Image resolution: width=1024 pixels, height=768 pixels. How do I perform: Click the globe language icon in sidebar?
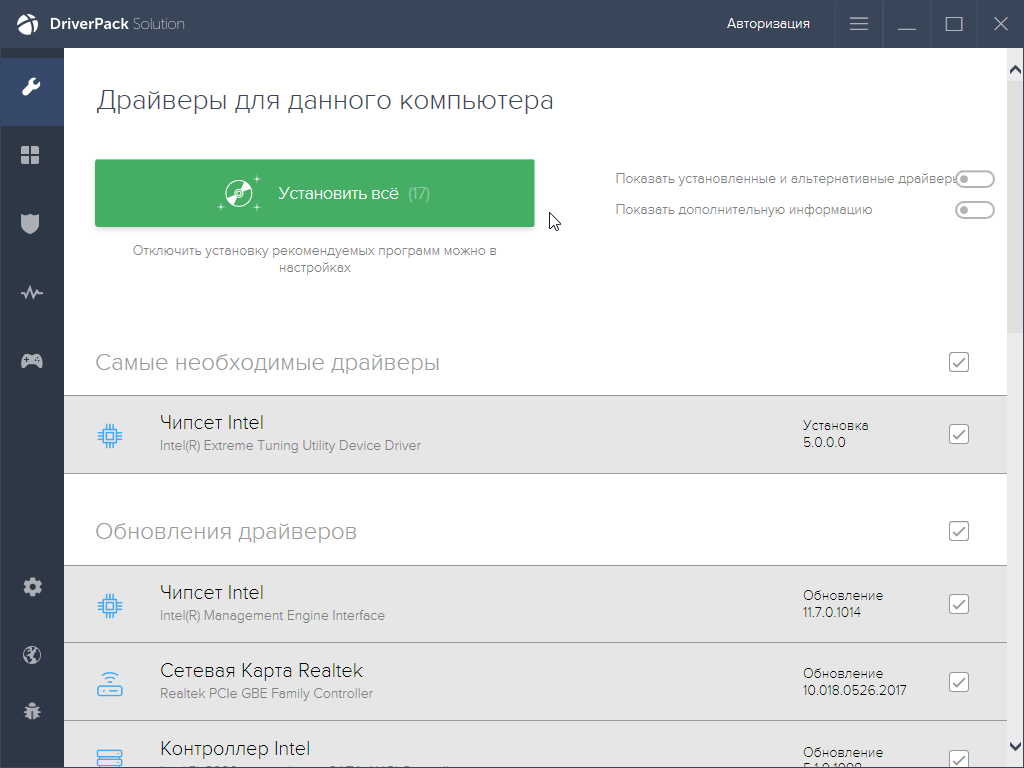coord(32,655)
